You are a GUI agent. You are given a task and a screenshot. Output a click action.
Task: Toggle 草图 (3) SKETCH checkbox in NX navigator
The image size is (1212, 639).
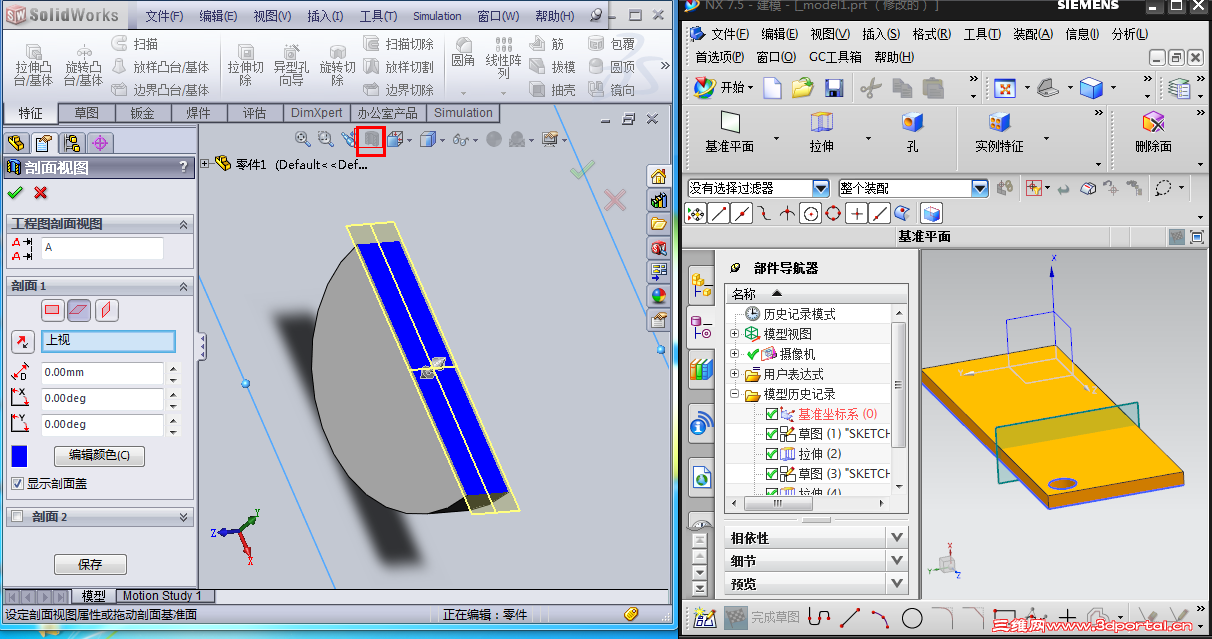pos(771,474)
